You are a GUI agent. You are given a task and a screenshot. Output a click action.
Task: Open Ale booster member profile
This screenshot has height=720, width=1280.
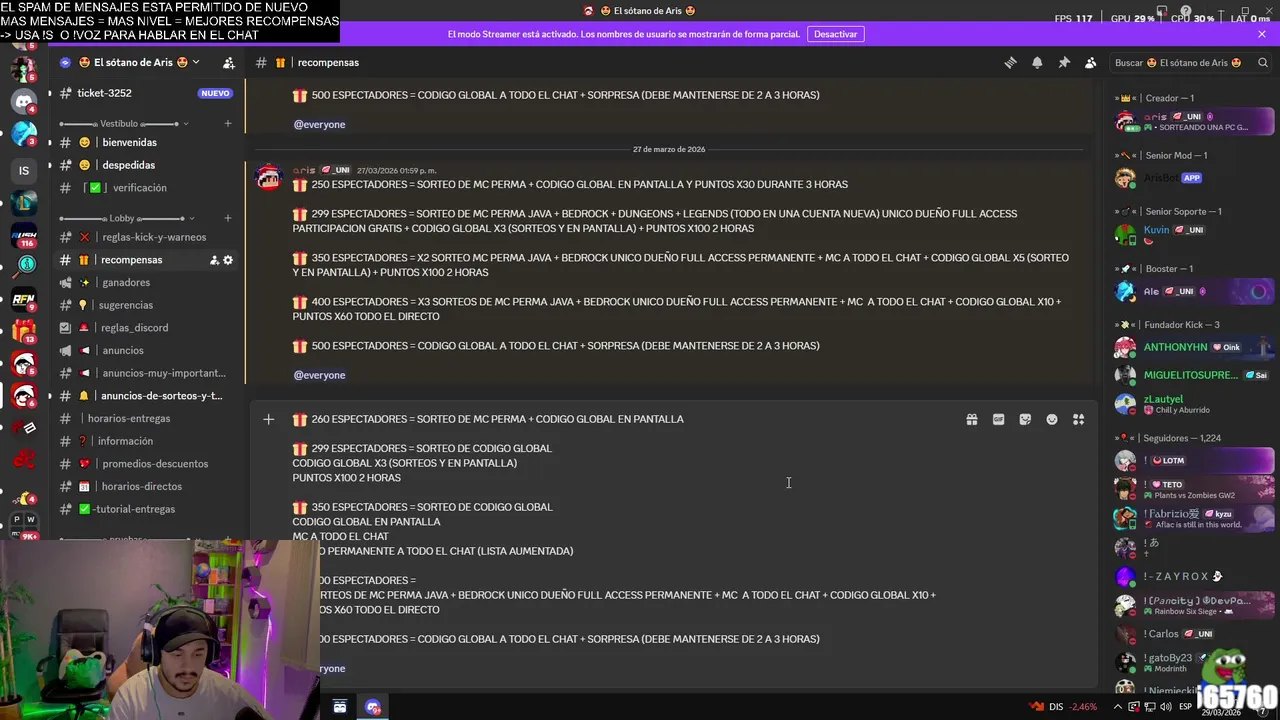tap(1194, 292)
